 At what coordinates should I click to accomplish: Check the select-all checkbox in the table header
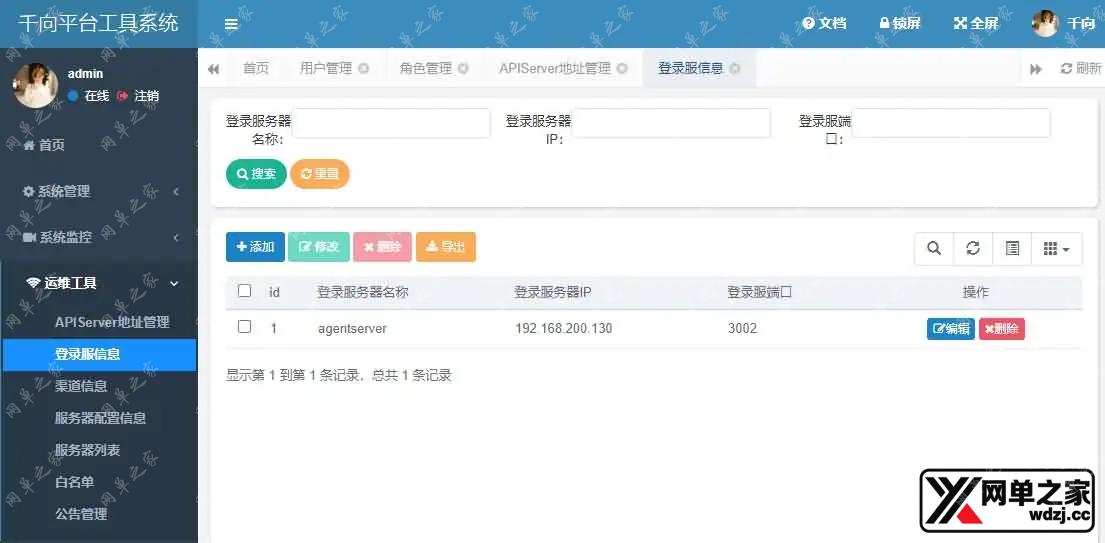click(x=245, y=292)
